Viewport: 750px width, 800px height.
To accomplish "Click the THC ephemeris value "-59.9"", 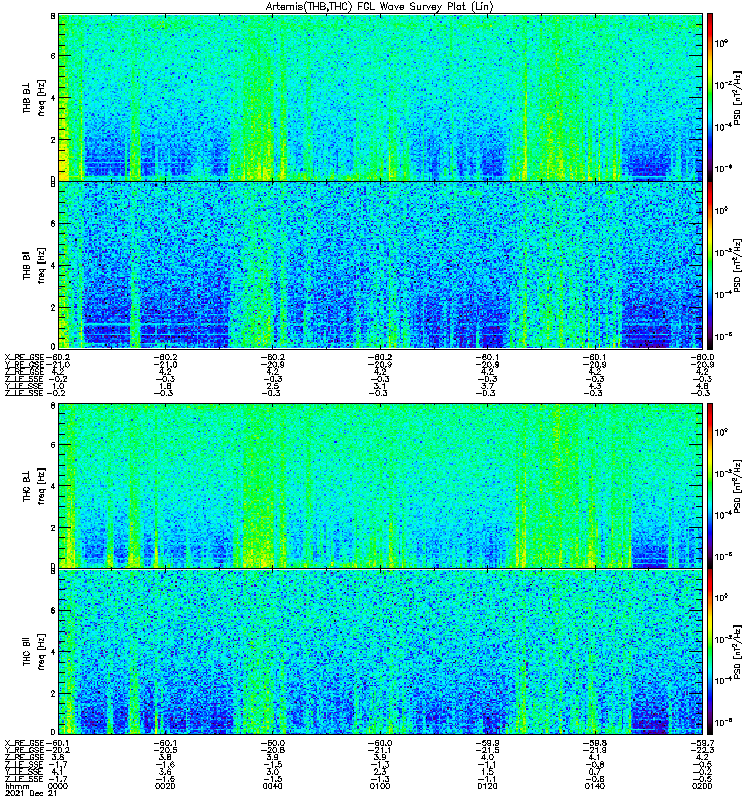I will (x=487, y=743).
